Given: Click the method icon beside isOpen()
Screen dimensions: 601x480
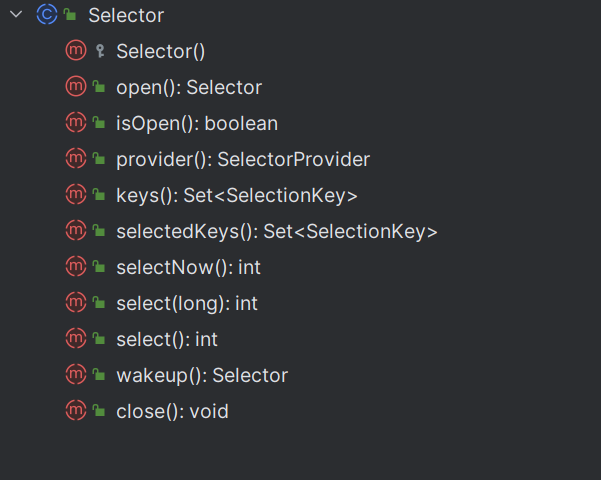Looking at the screenshot, I should [75, 123].
